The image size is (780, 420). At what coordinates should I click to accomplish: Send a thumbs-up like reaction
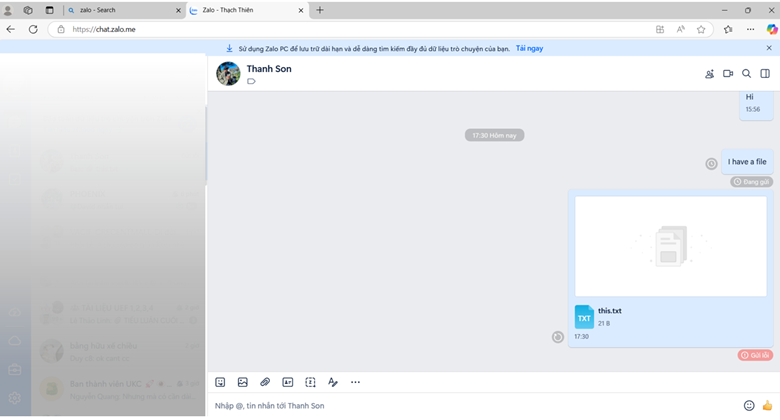[767, 405]
